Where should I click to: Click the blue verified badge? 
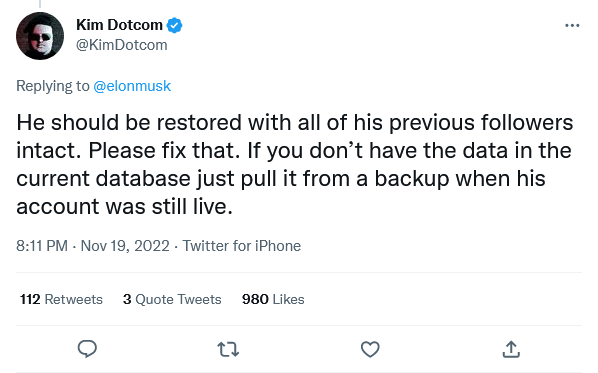coord(174,26)
